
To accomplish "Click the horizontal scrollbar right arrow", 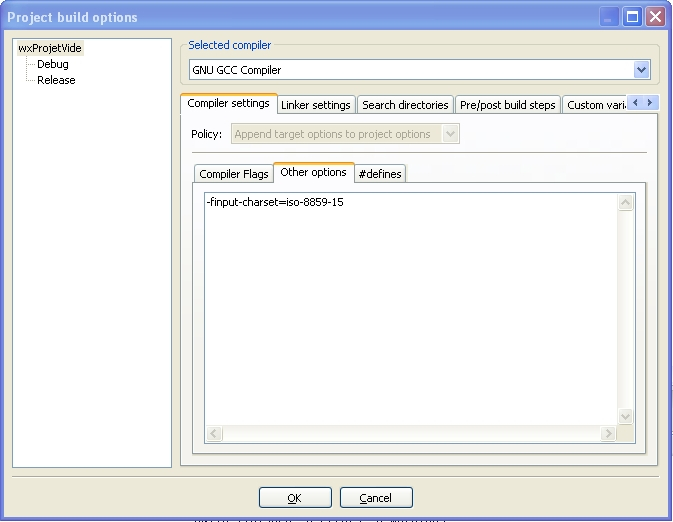I will (608, 433).
